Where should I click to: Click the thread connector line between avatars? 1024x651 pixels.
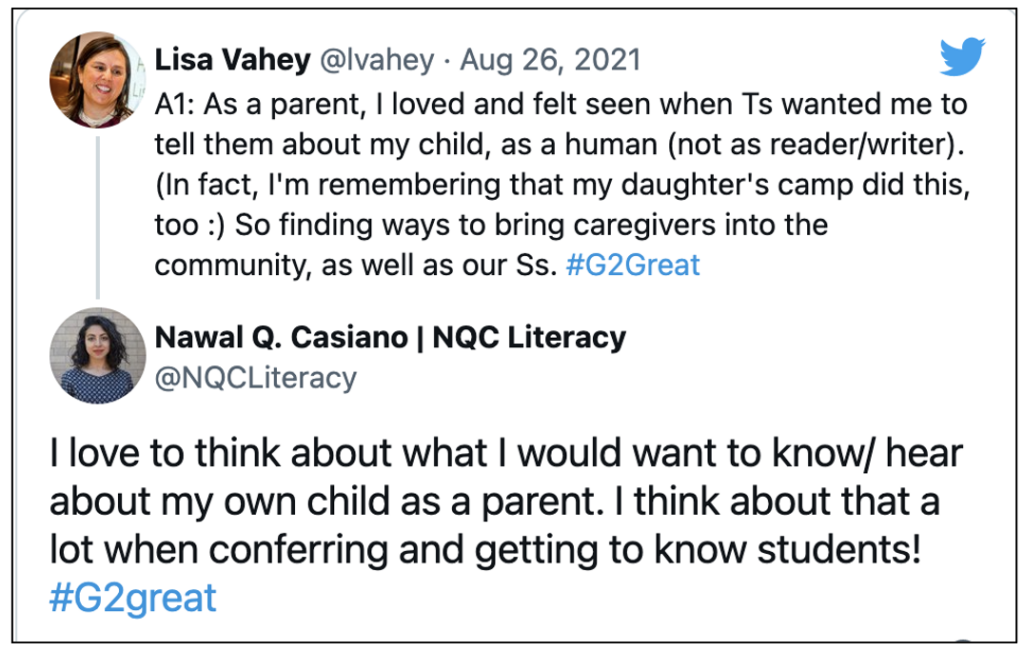click(98, 217)
